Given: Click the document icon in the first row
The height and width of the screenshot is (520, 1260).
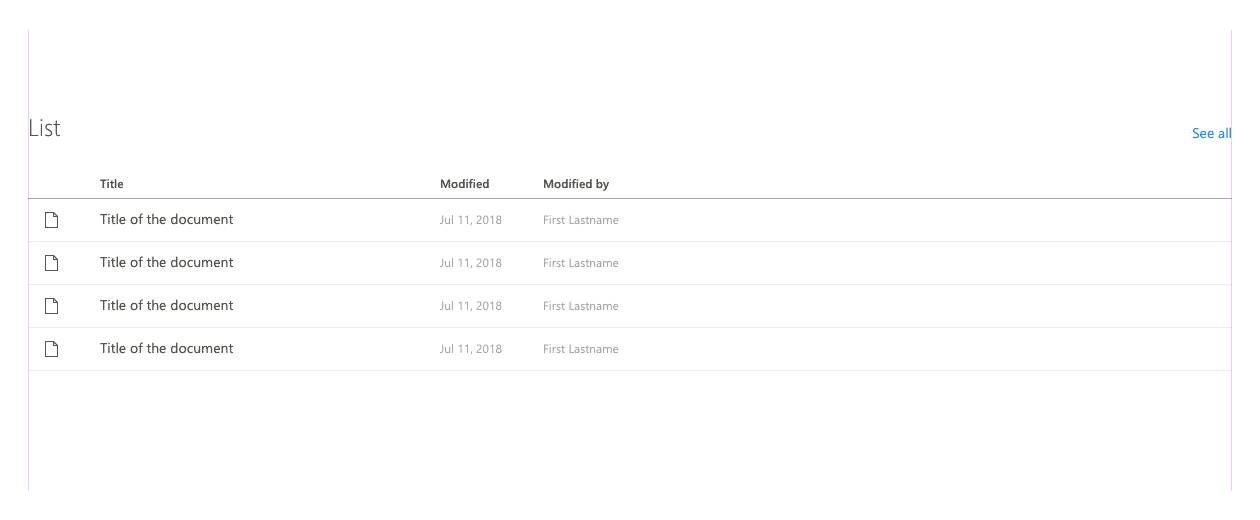Looking at the screenshot, I should (52, 220).
